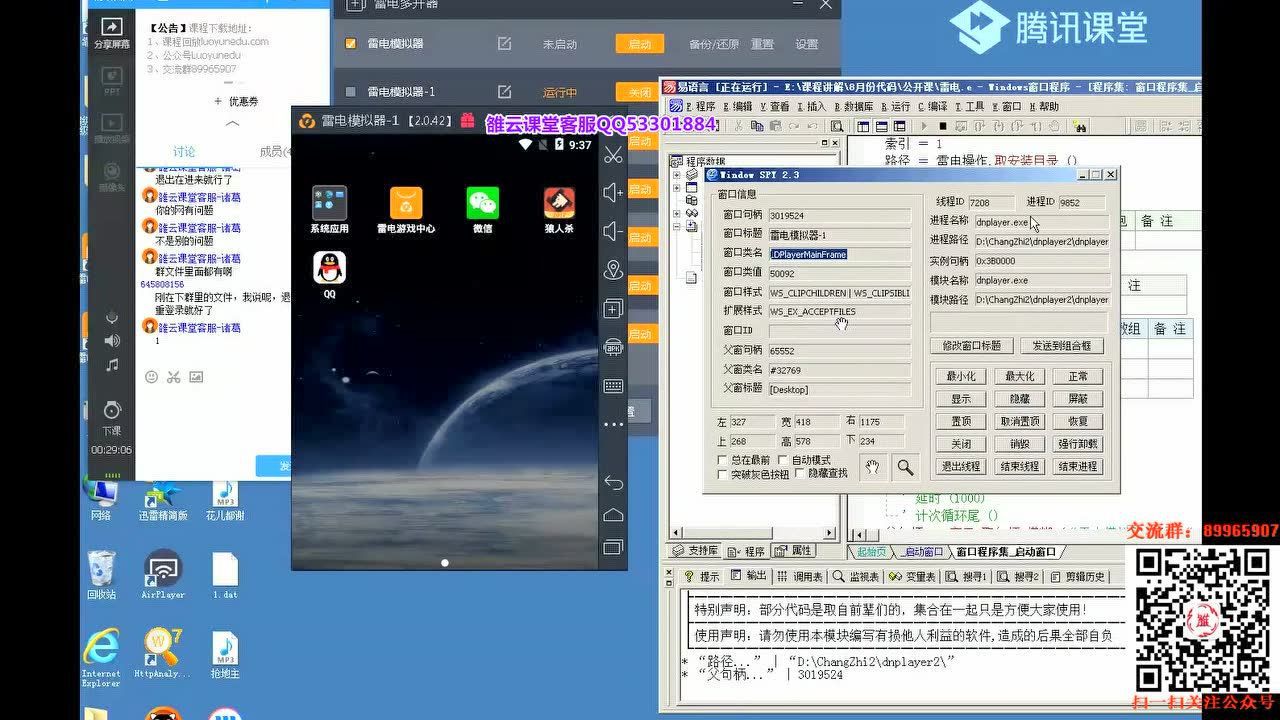The width and height of the screenshot is (1280, 720).
Task: Click the 置顶 button
Action: tap(960, 421)
